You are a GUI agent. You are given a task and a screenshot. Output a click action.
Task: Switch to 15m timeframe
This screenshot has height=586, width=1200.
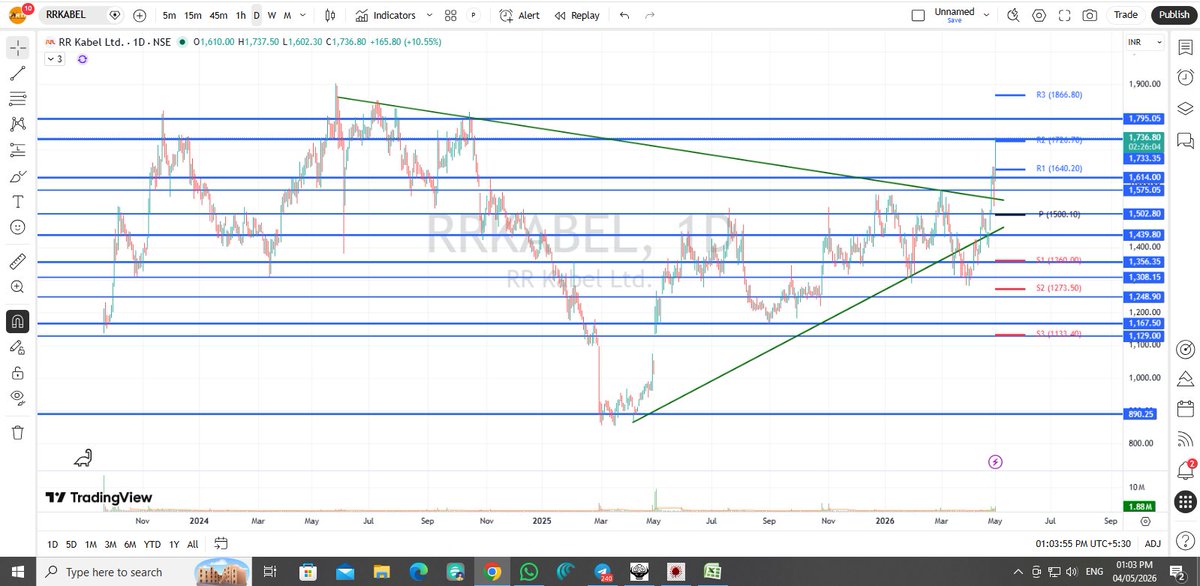[x=192, y=15]
